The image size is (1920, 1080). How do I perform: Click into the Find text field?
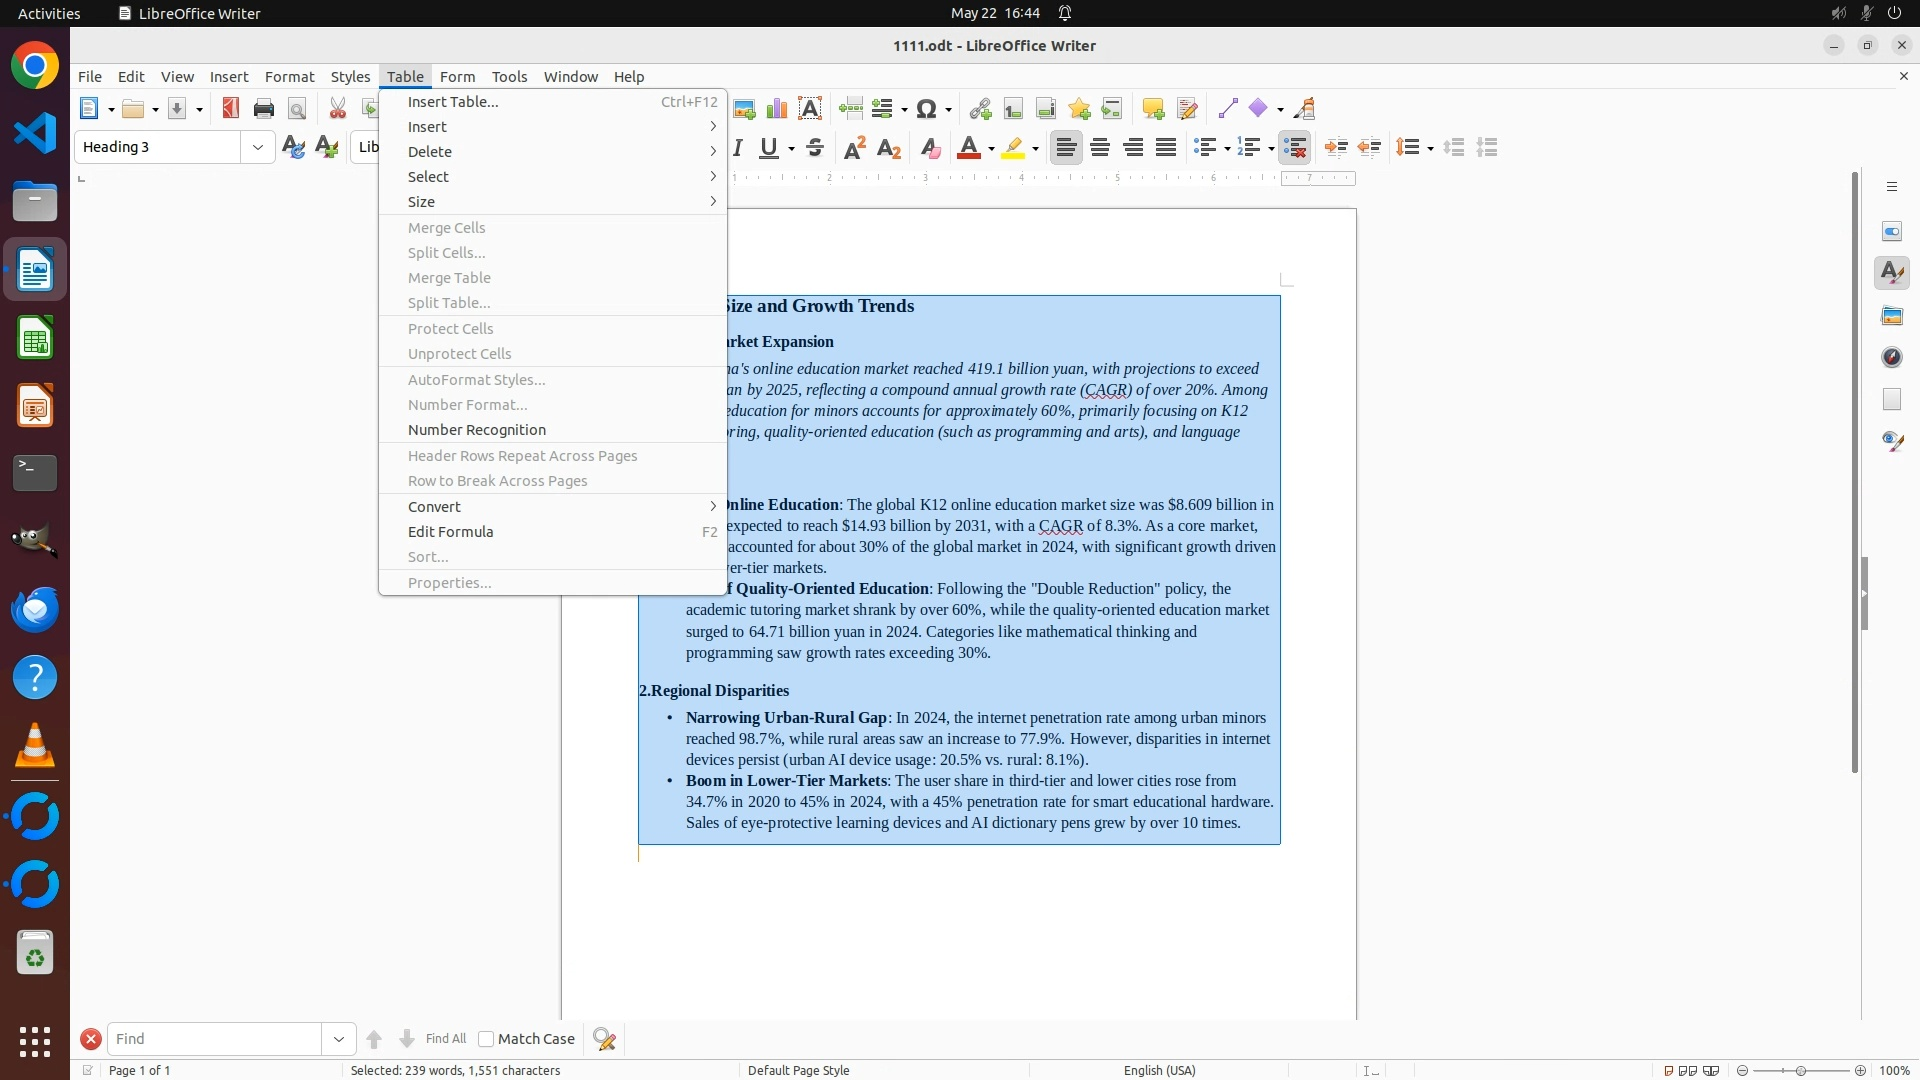[x=214, y=1039]
